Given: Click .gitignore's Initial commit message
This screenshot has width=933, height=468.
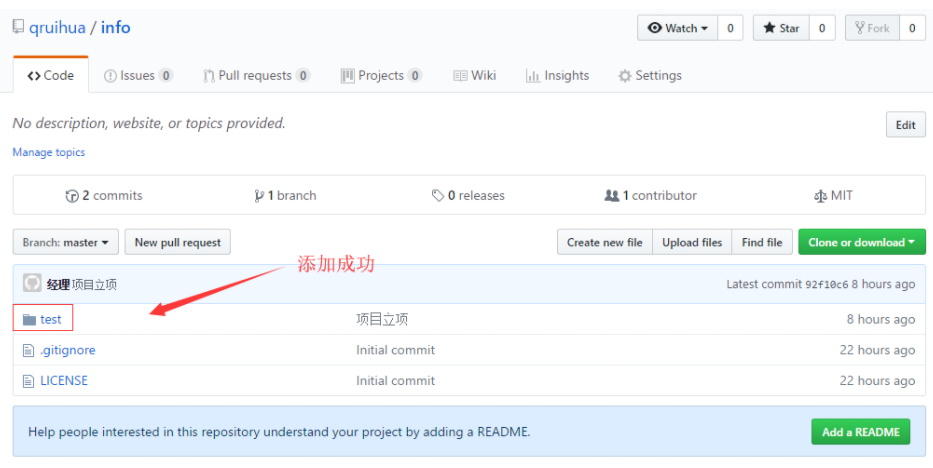Looking at the screenshot, I should click(x=396, y=350).
